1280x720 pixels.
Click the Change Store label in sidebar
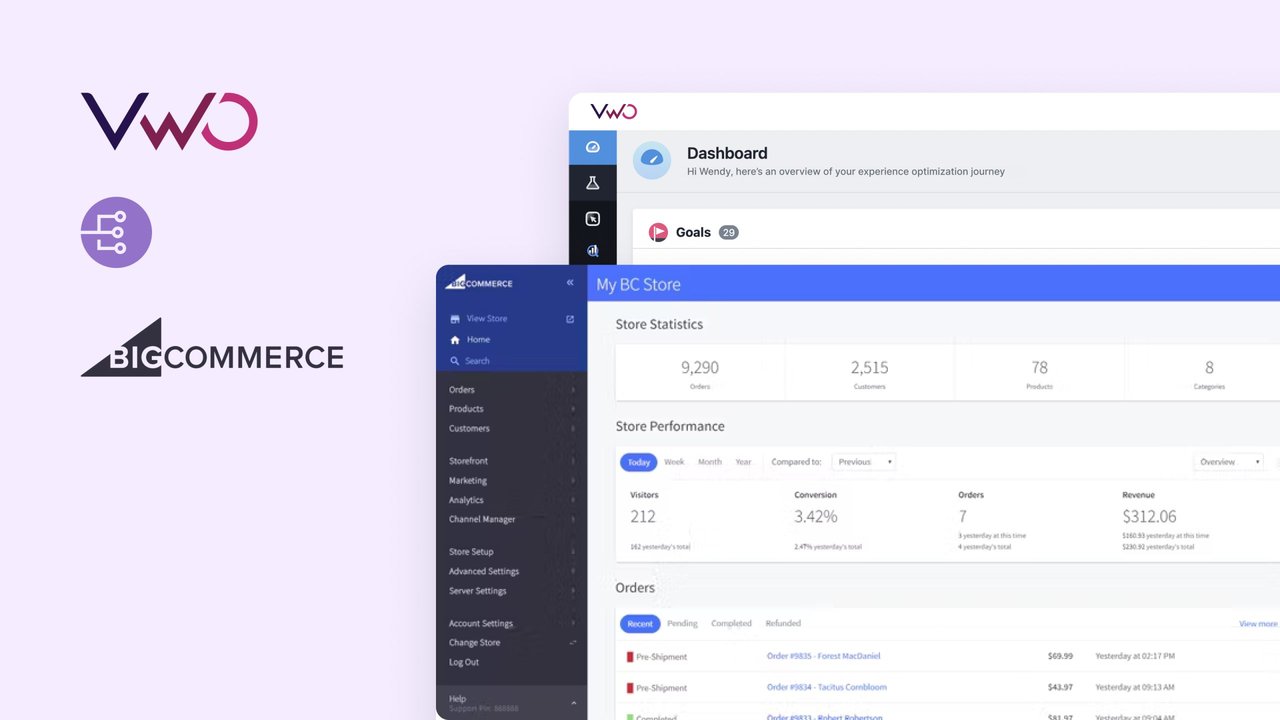coord(475,643)
